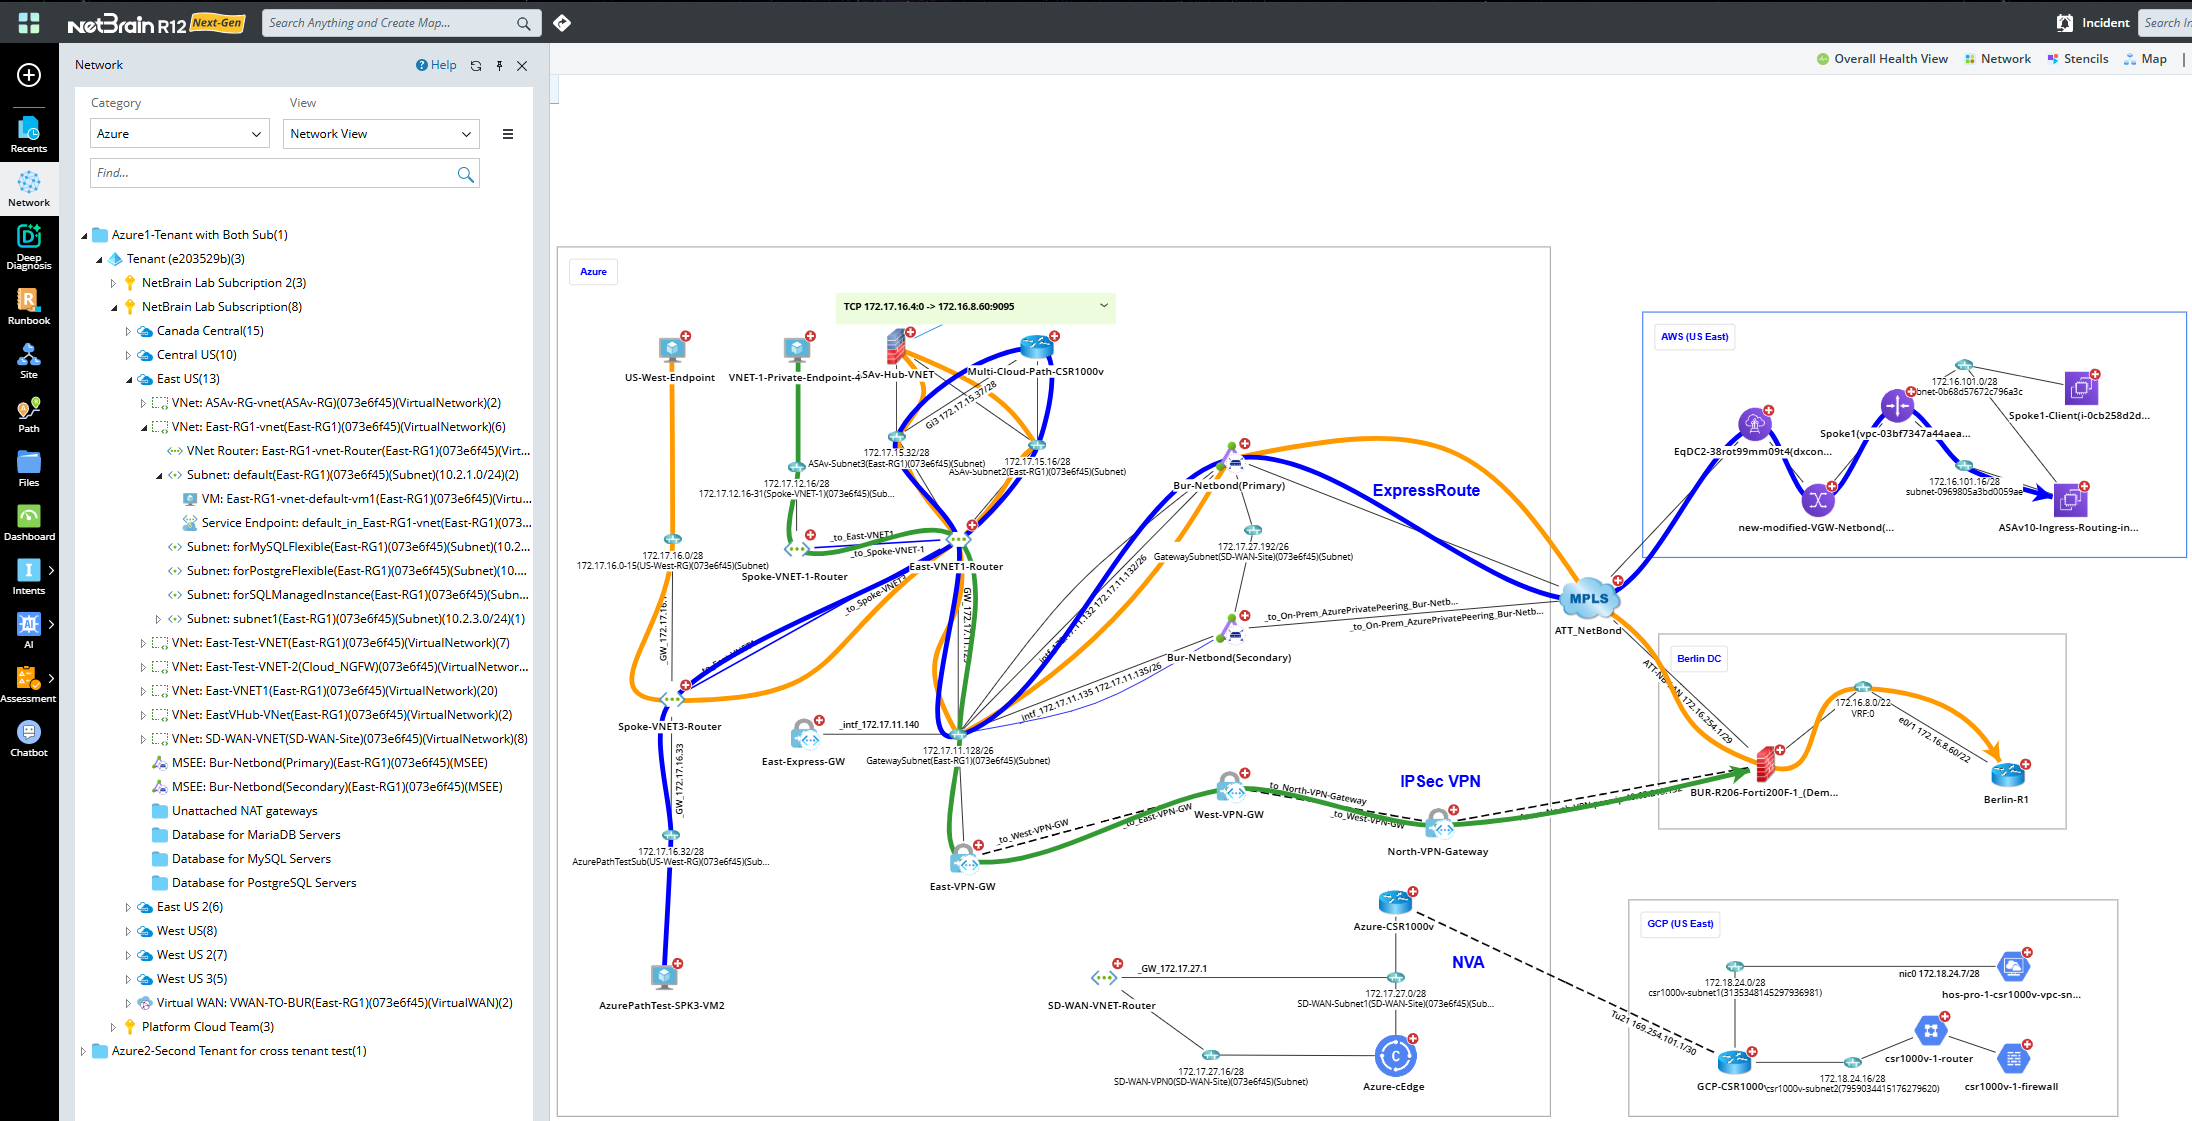2192x1121 pixels.
Task: Open the Category dropdown showing Azure
Action: [x=180, y=134]
